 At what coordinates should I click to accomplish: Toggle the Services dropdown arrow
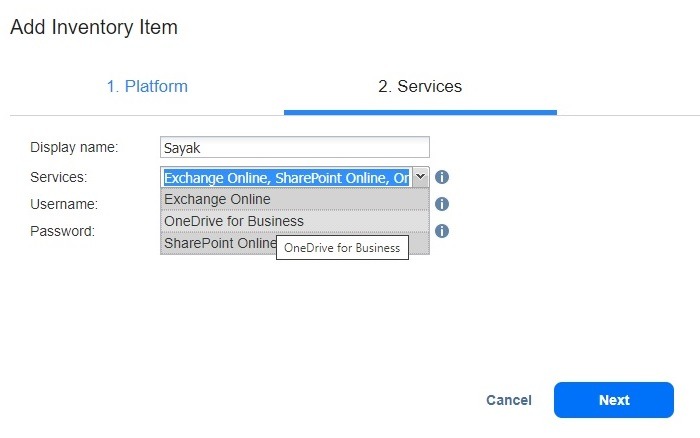pyautogui.click(x=421, y=177)
